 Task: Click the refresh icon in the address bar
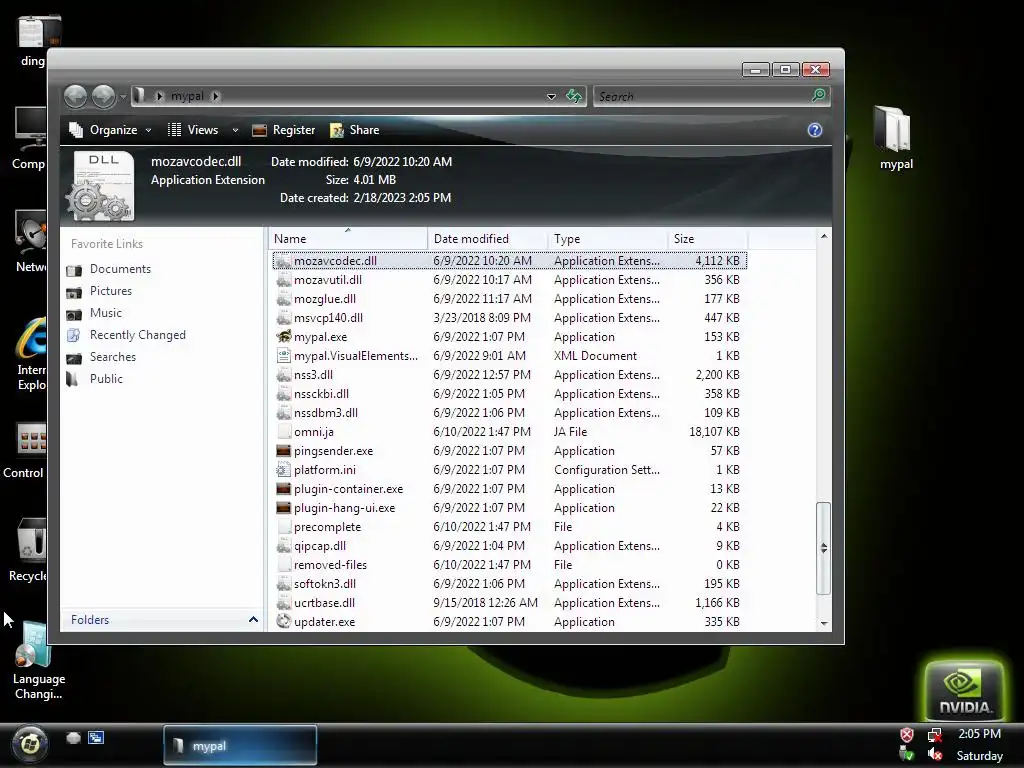pos(574,96)
